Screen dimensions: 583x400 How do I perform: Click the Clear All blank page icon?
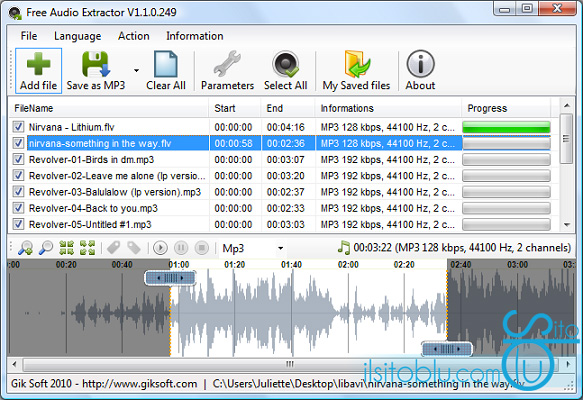pyautogui.click(x=165, y=64)
